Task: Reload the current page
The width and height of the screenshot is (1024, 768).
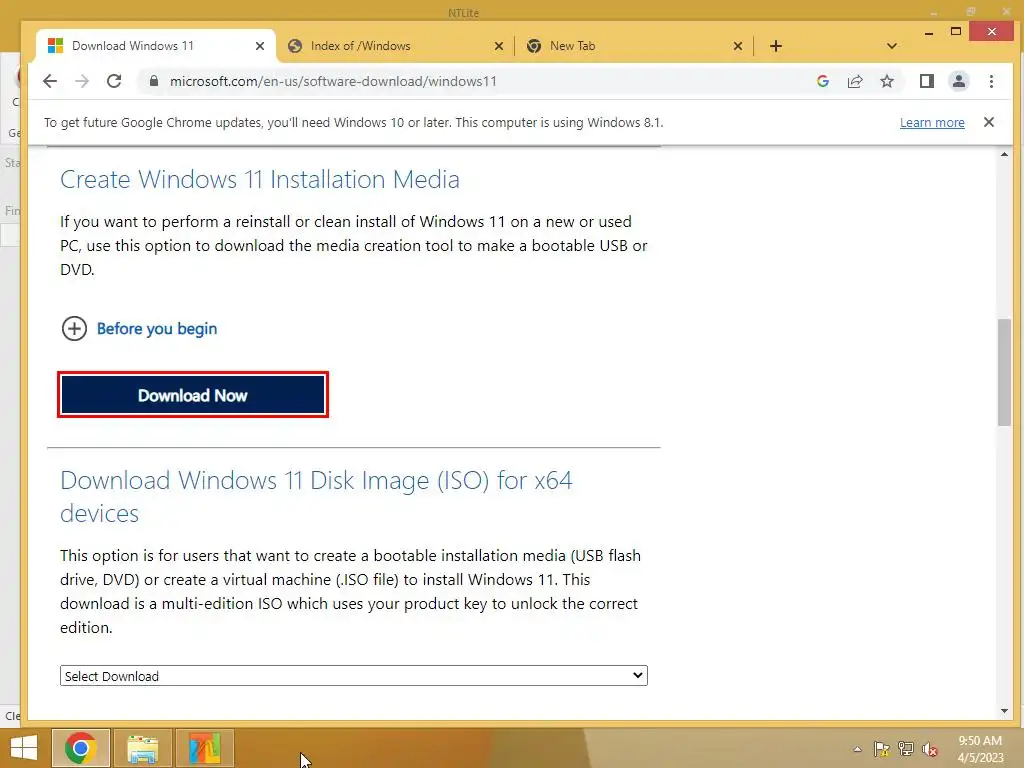Action: click(114, 81)
